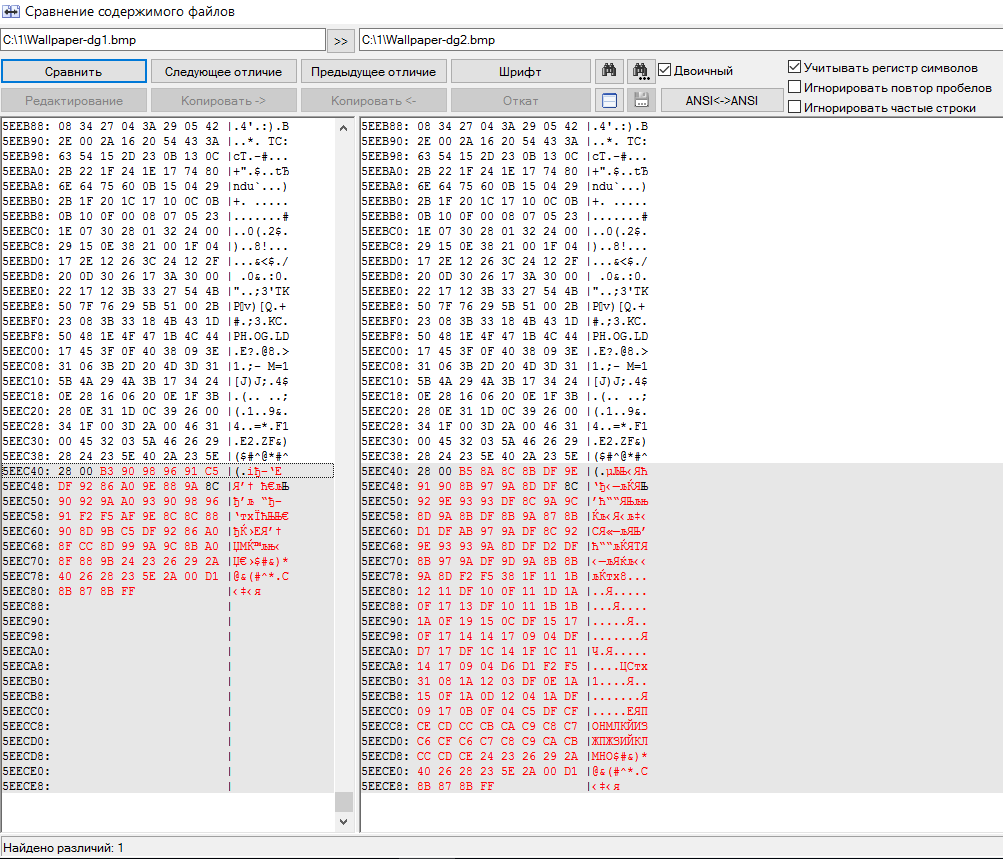Uncheck the Двоичный checkbox
This screenshot has width=1003, height=859.
[664, 71]
